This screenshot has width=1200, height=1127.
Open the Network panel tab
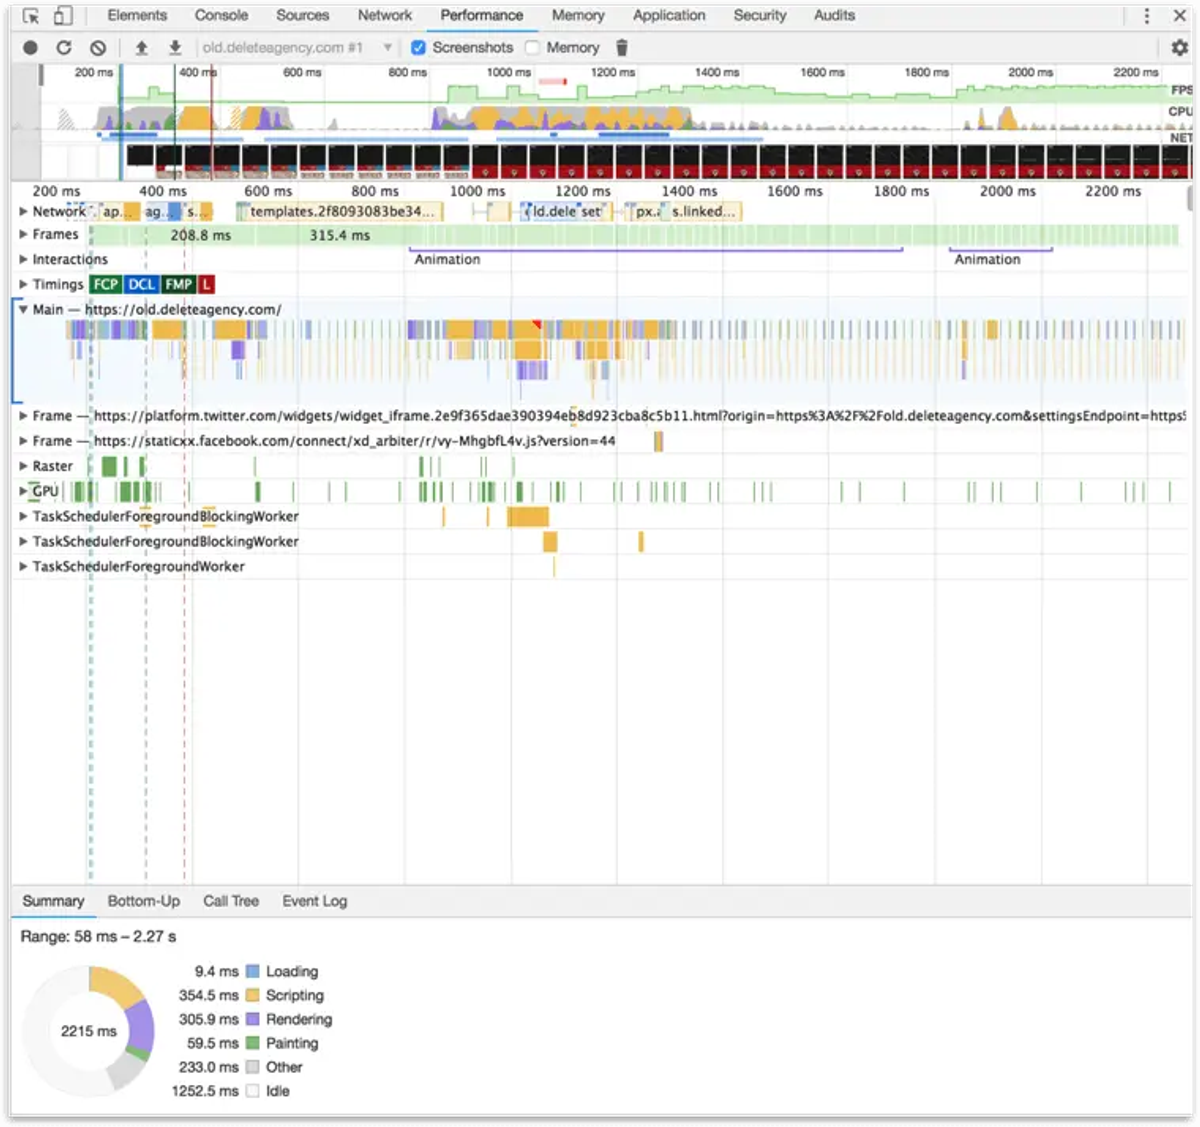click(385, 16)
